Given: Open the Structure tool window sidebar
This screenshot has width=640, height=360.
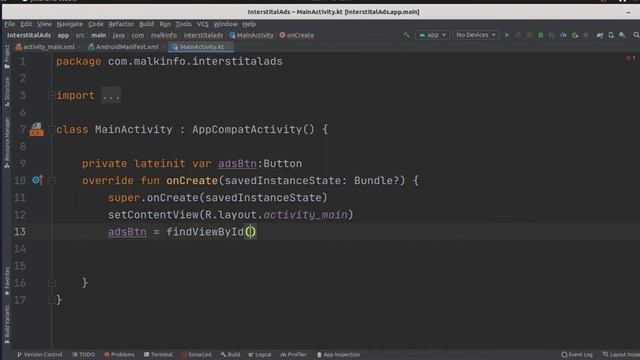Looking at the screenshot, I should [7, 92].
